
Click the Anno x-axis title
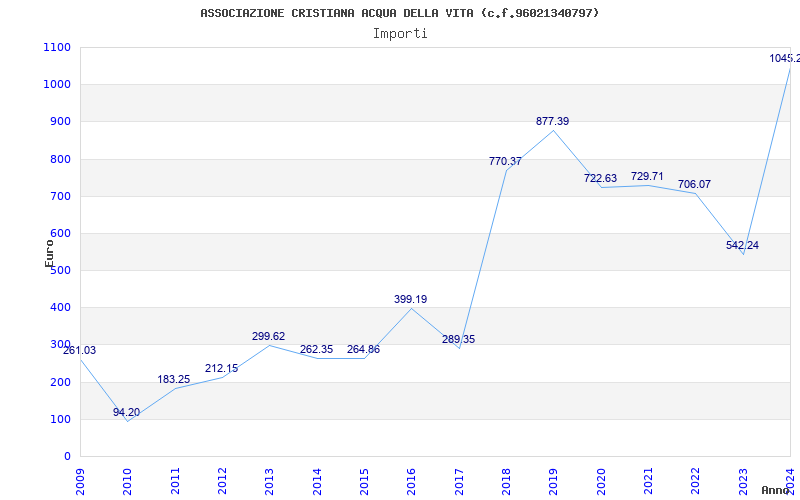pyautogui.click(x=776, y=490)
